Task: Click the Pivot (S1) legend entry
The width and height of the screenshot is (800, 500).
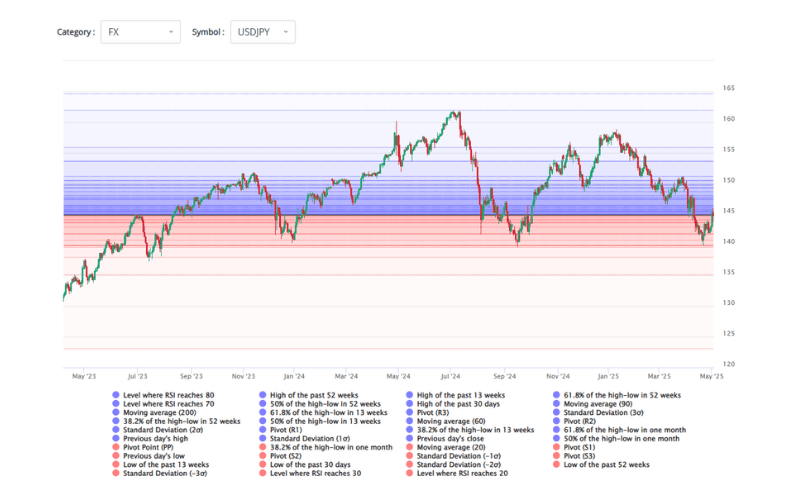Action: [574, 447]
